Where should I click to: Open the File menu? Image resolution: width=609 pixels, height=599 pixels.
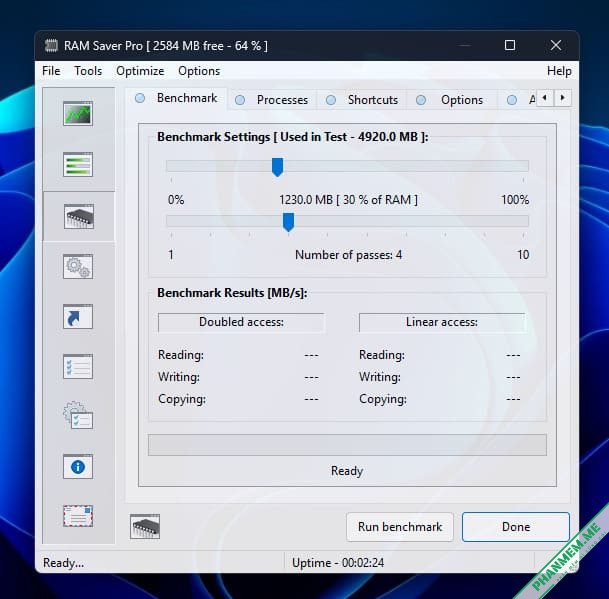click(x=51, y=71)
